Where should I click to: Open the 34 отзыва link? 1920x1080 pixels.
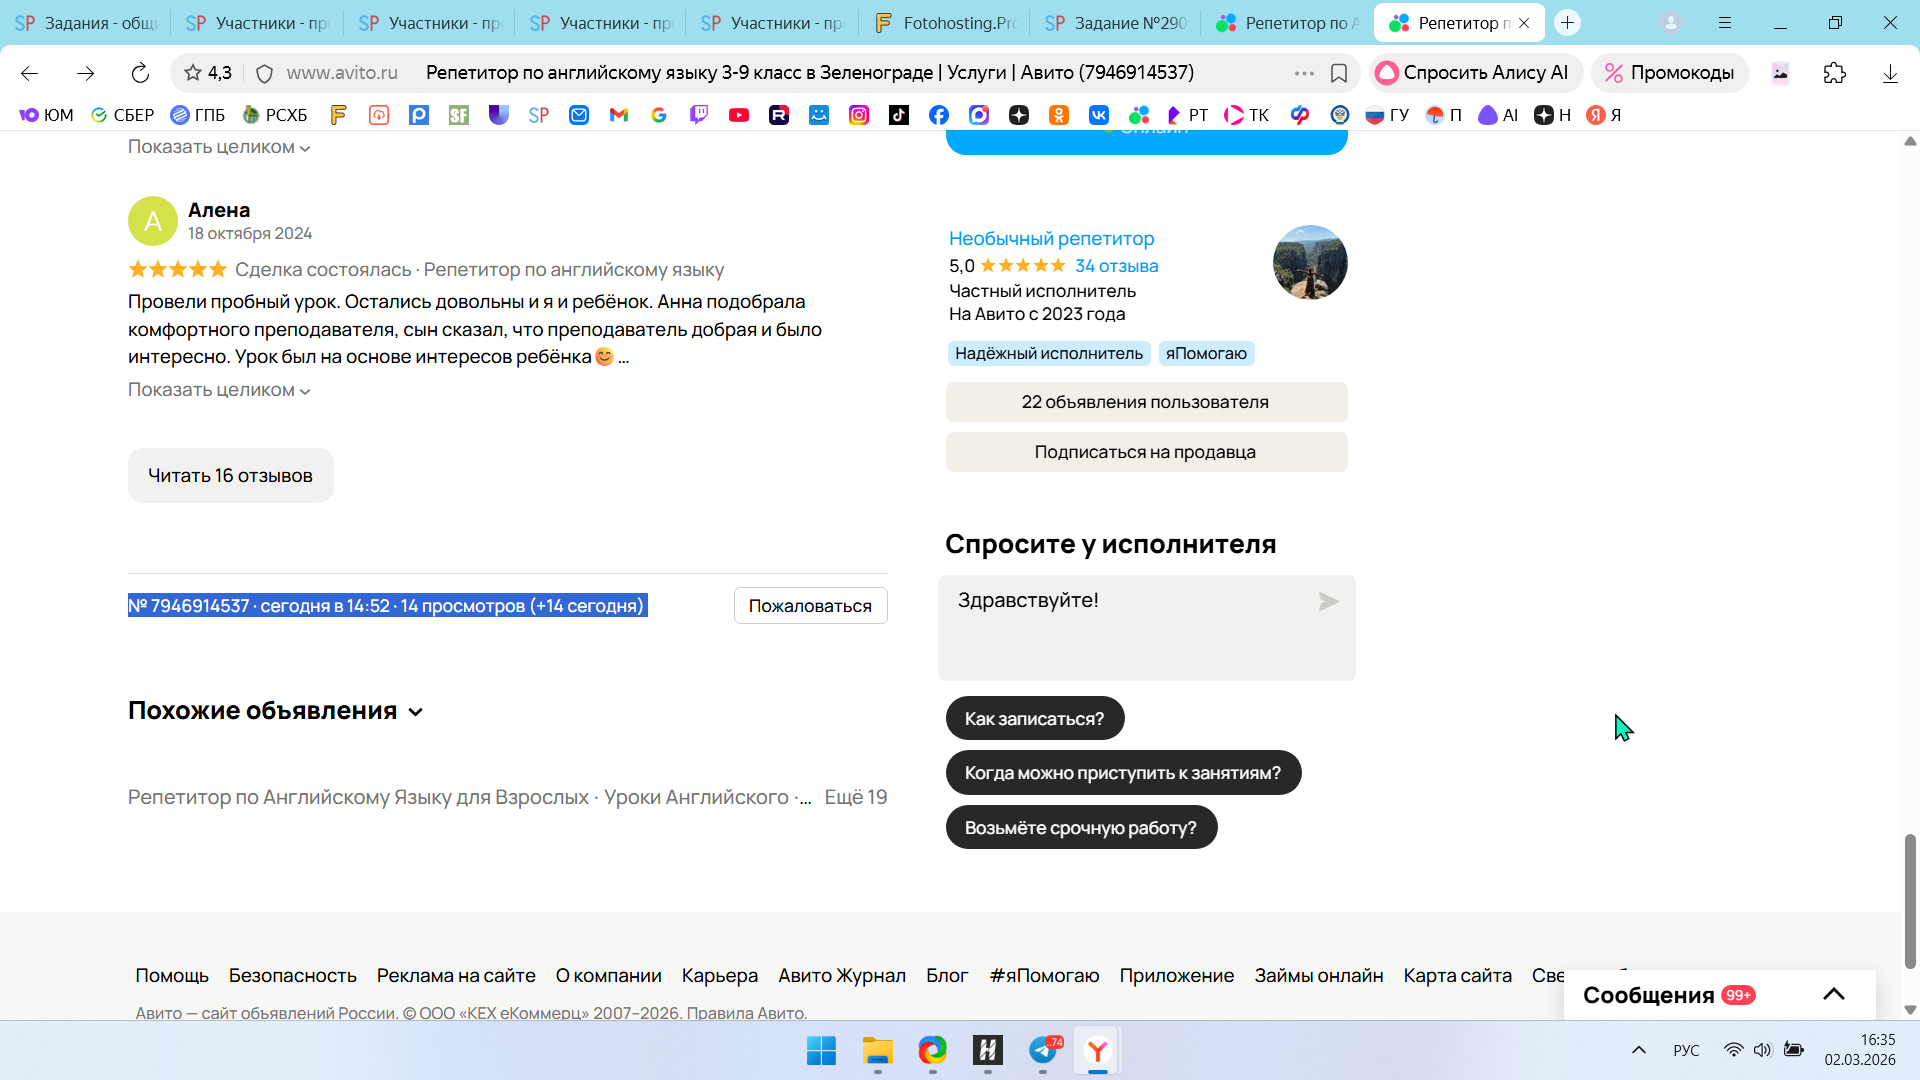(x=1116, y=266)
